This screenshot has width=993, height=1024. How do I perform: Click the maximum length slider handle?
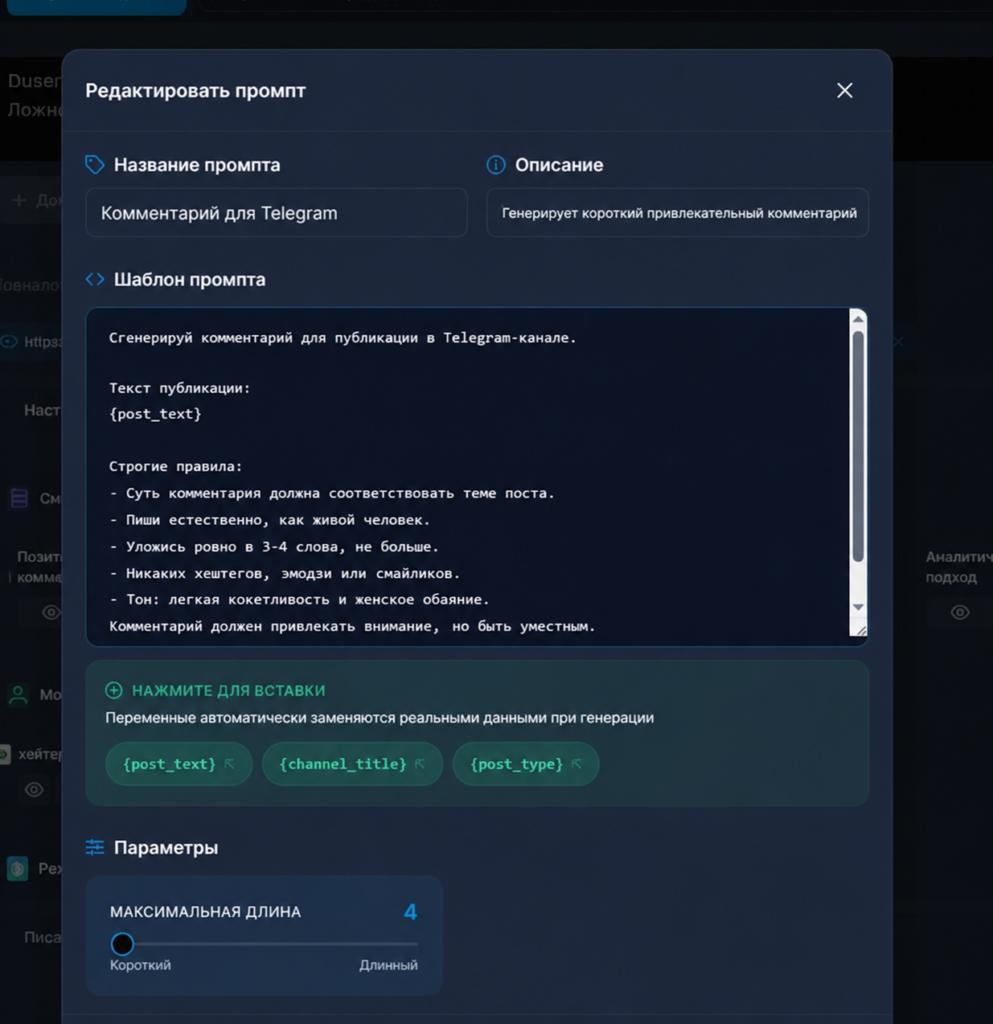click(122, 944)
